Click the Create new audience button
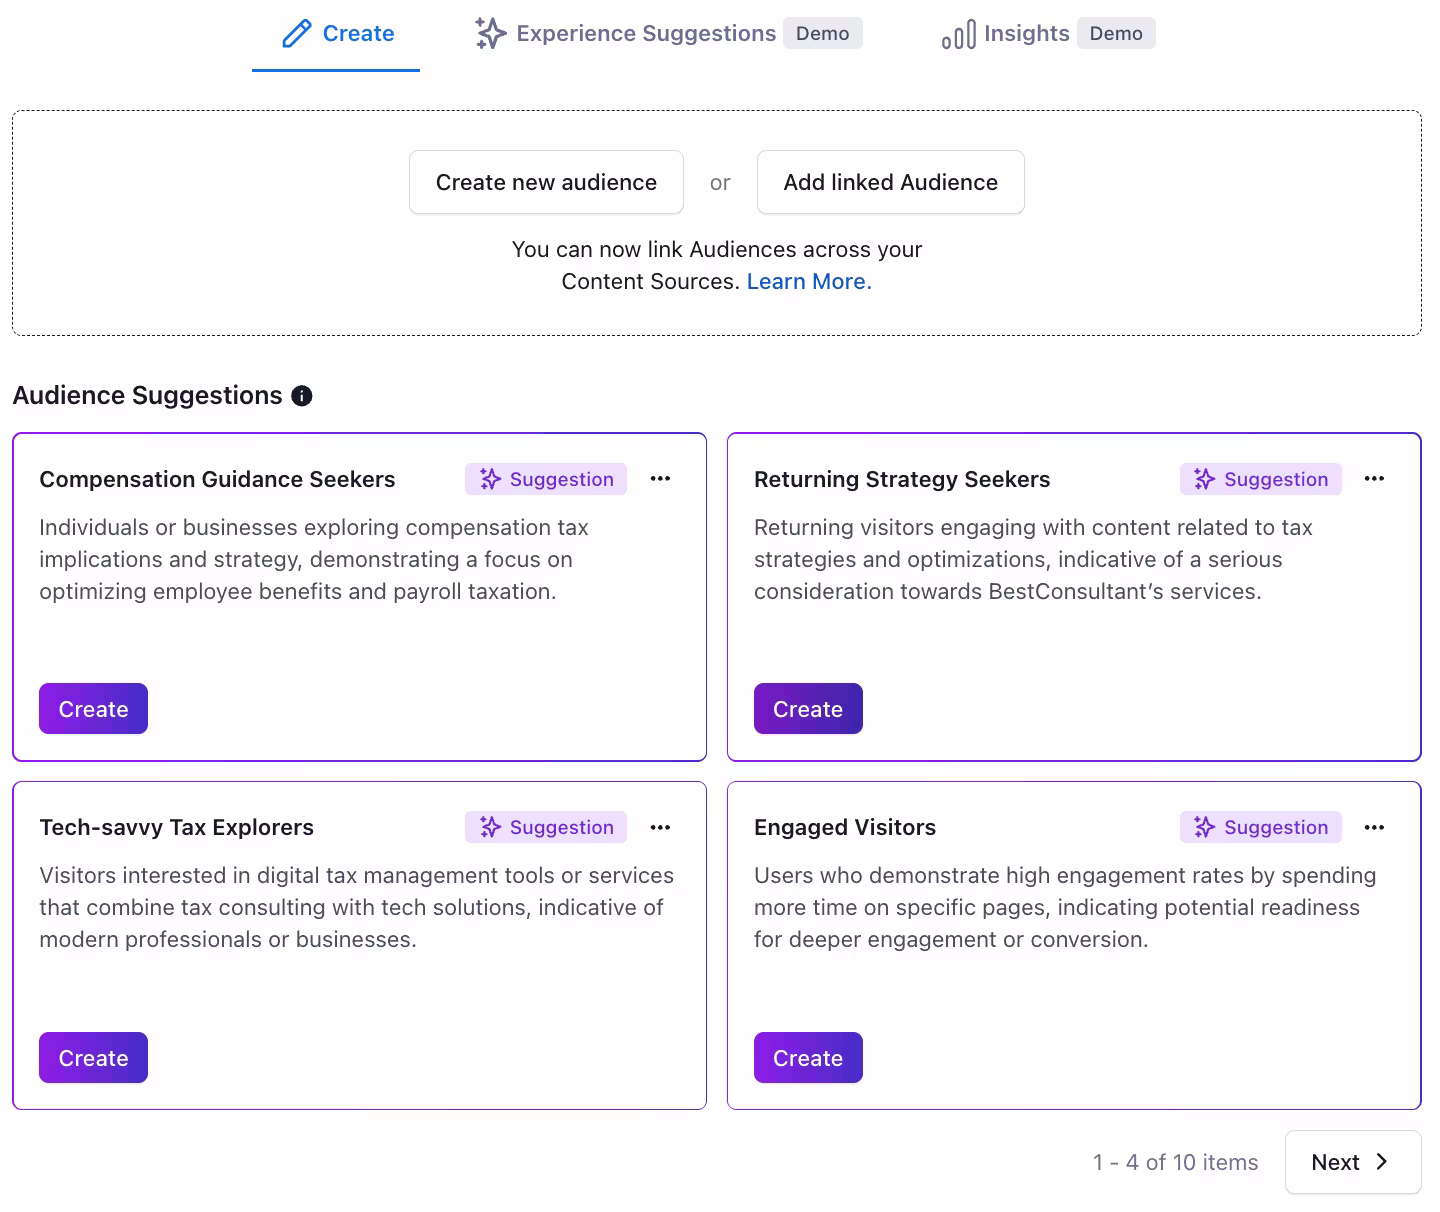 (546, 182)
